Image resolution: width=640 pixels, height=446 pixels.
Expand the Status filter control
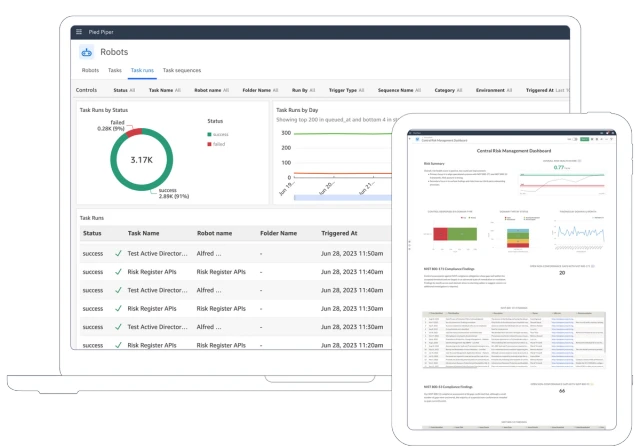pos(124,90)
